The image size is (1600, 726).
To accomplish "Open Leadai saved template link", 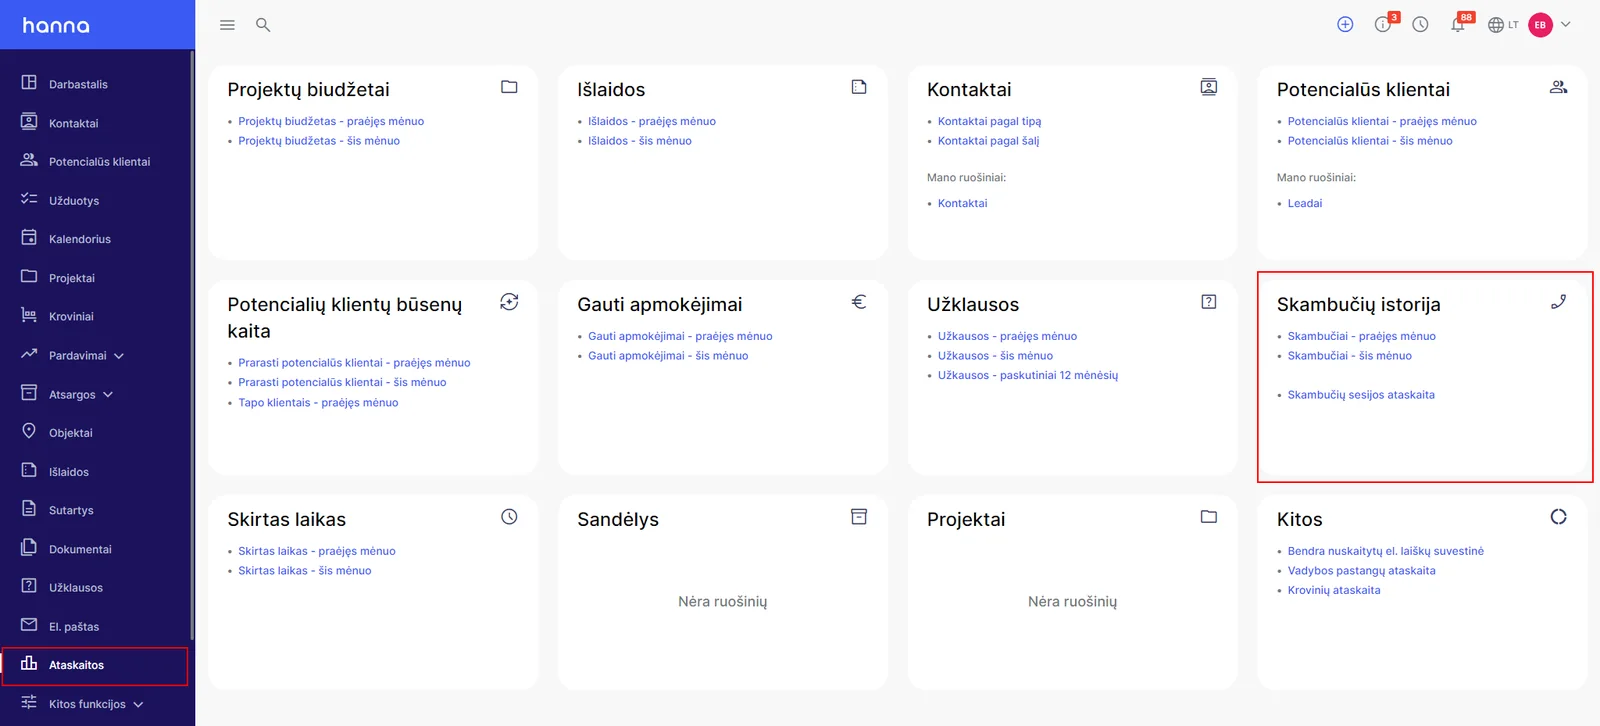I will click(1305, 203).
